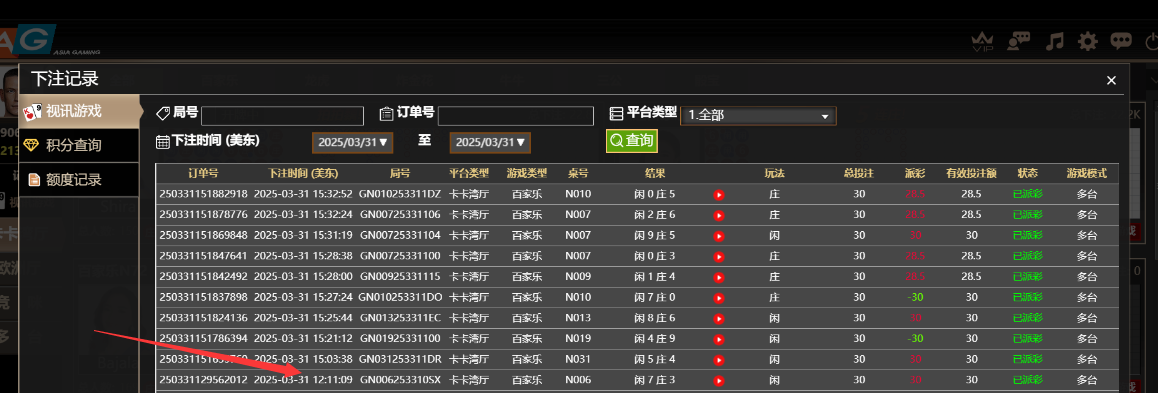Screen dimensions: 1158x393
Task: Focus the 局号 input field
Action: [282, 116]
